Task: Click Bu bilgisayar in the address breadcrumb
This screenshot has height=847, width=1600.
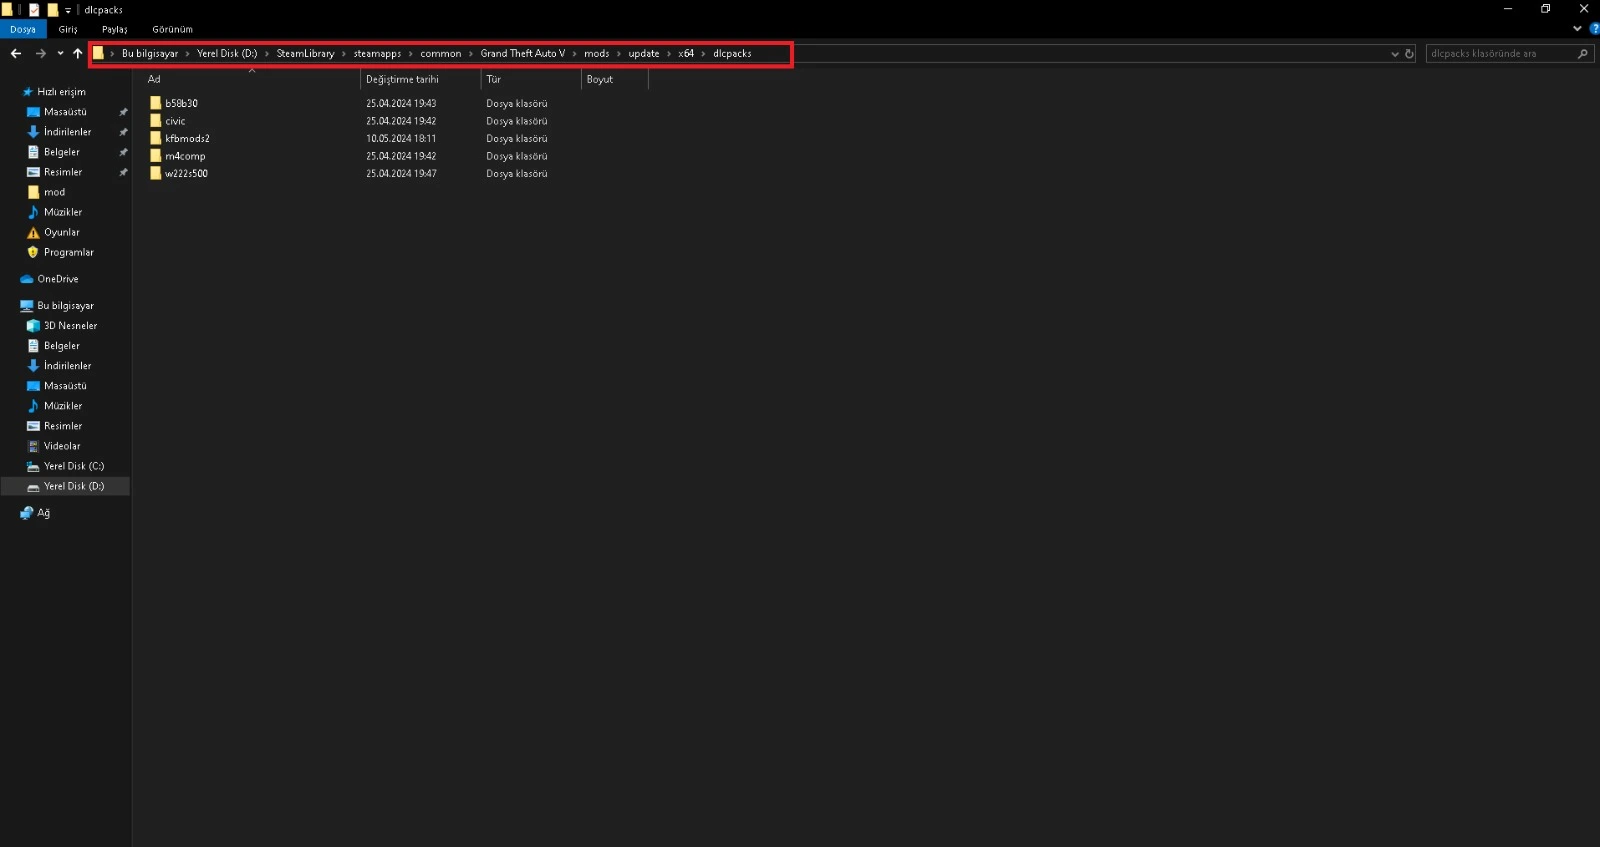Action: click(150, 54)
